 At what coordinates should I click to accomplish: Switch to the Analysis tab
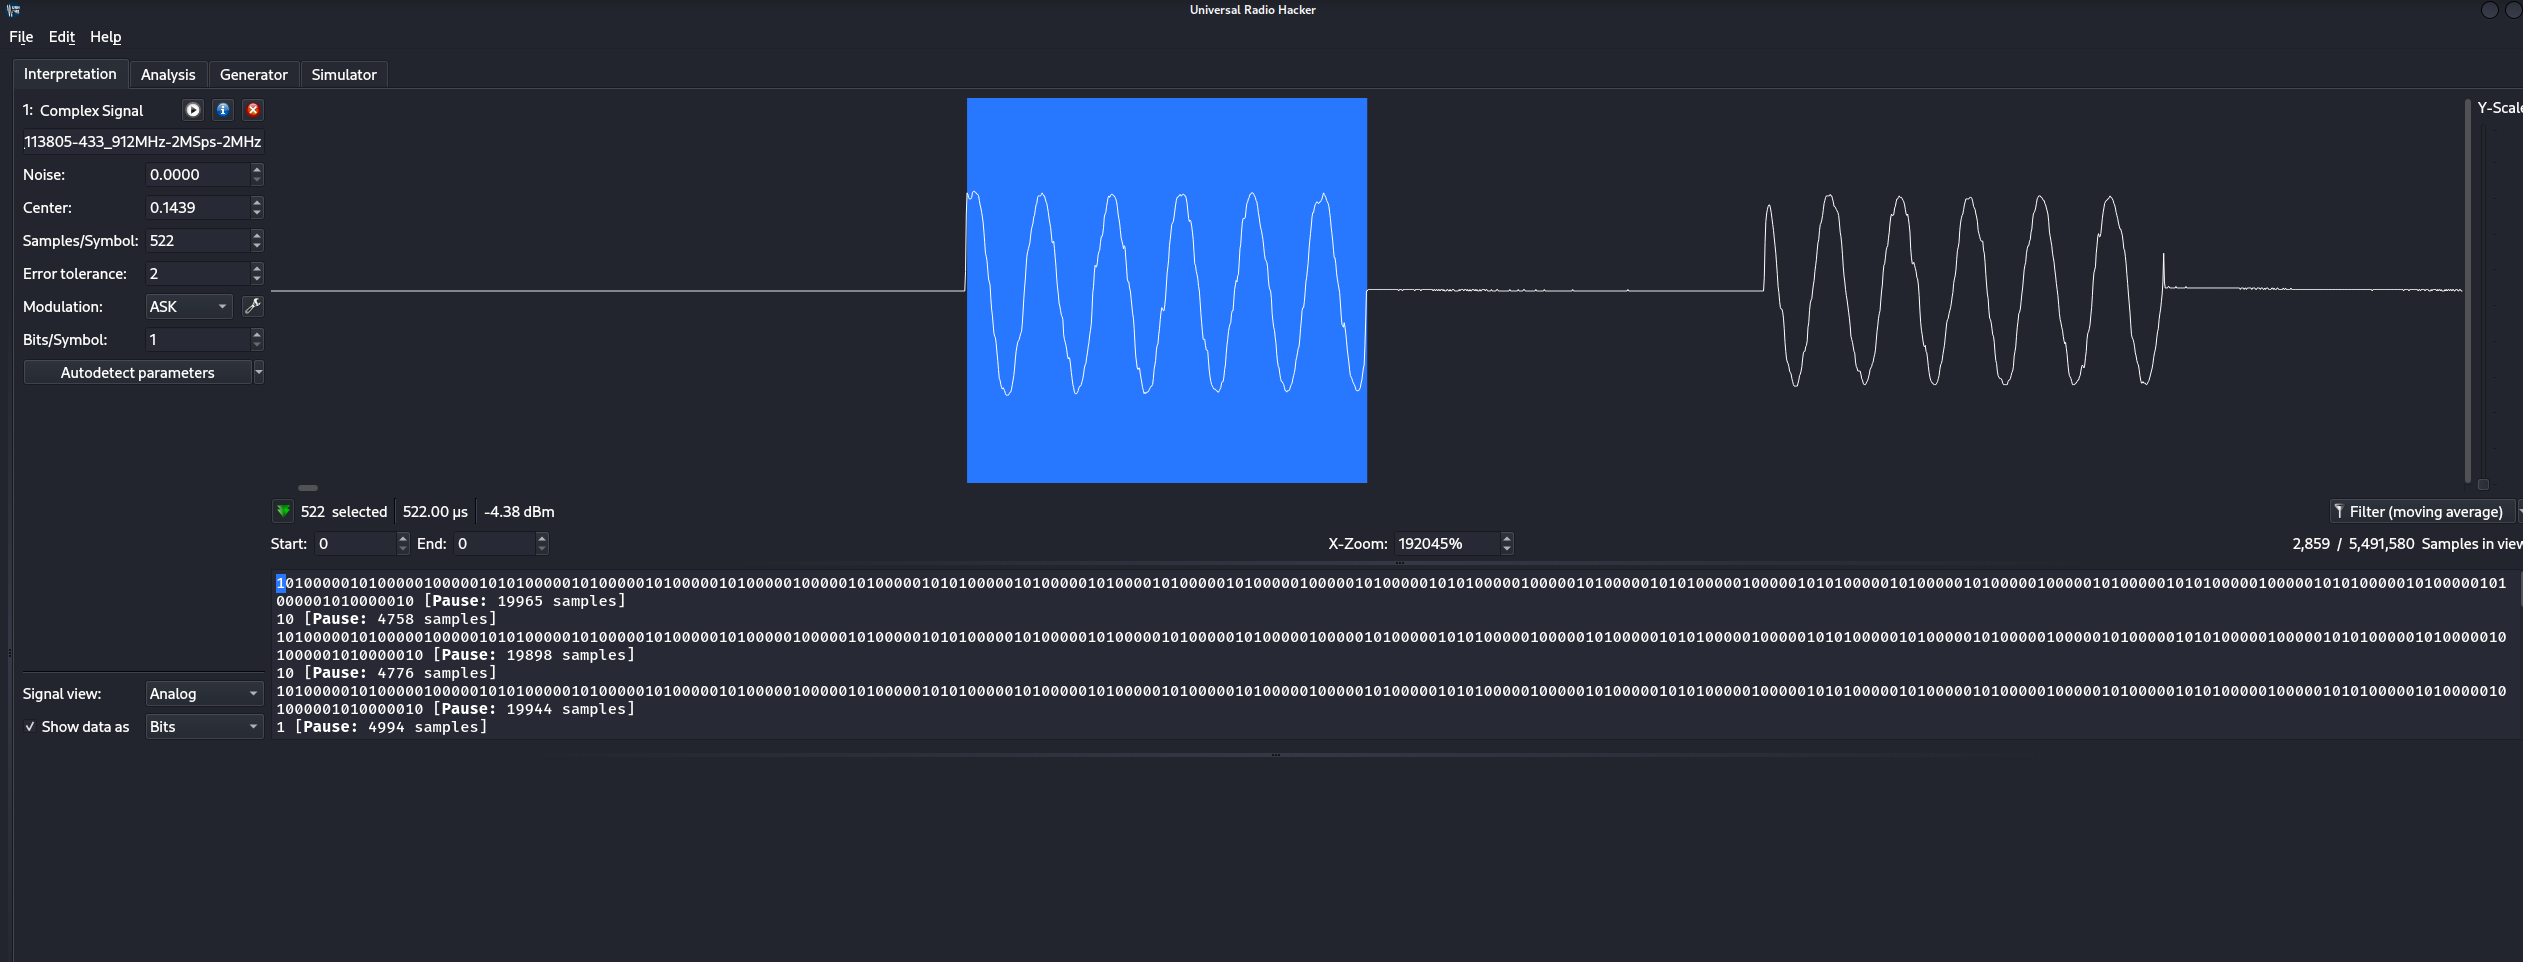coord(168,75)
